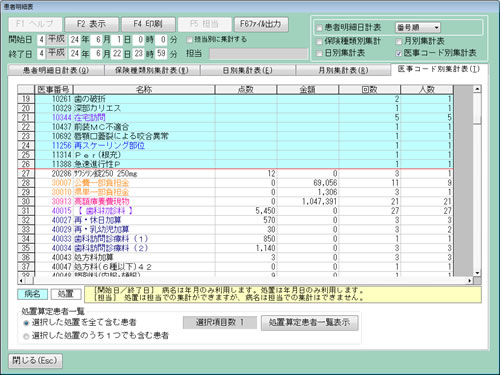Click the start date year field
The height and width of the screenshot is (375, 500).
pyautogui.click(x=75, y=40)
